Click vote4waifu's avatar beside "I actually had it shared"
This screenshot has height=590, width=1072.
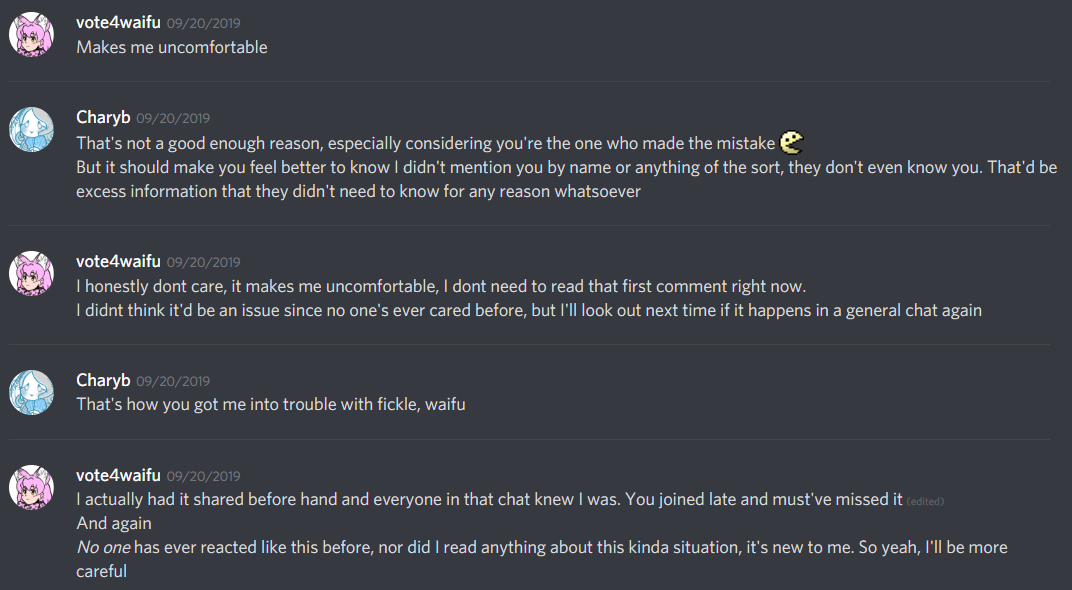[x=31, y=487]
